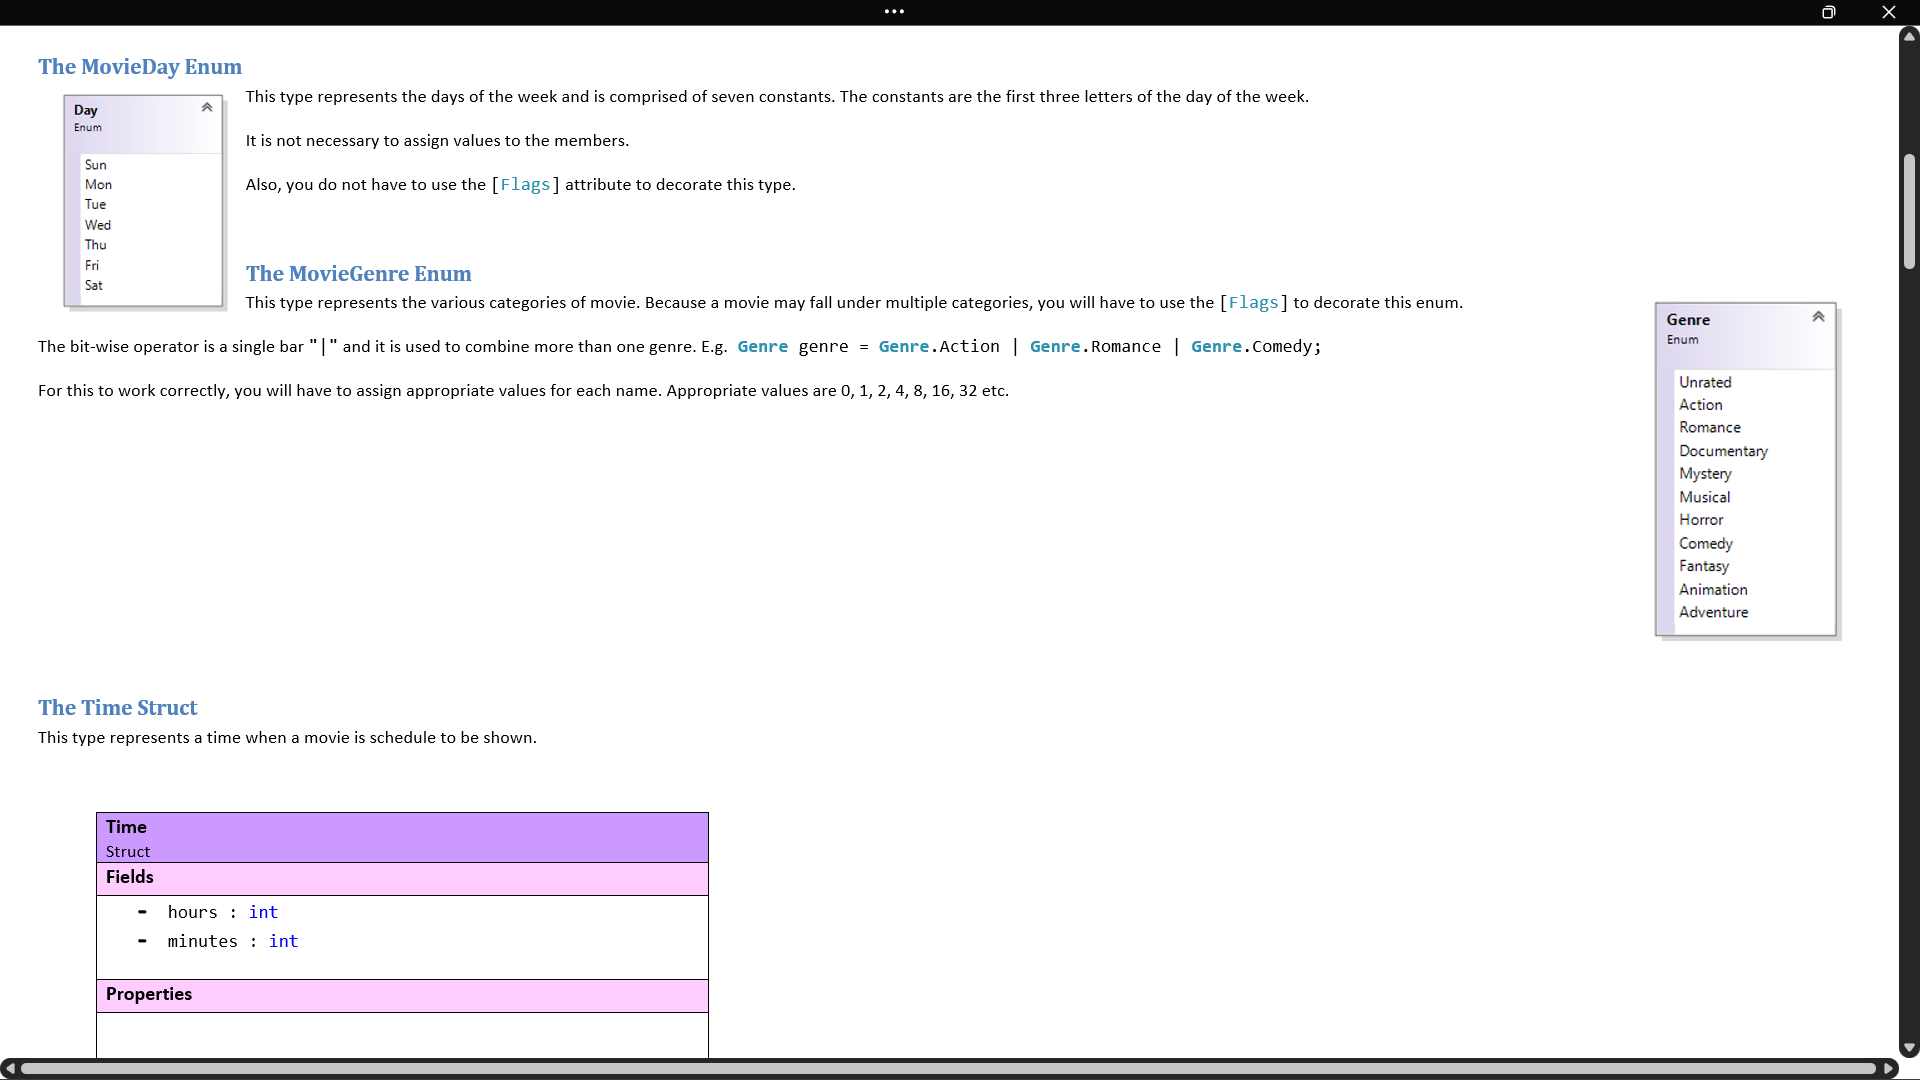Collapse the Genre enum chevron icon

[1818, 317]
